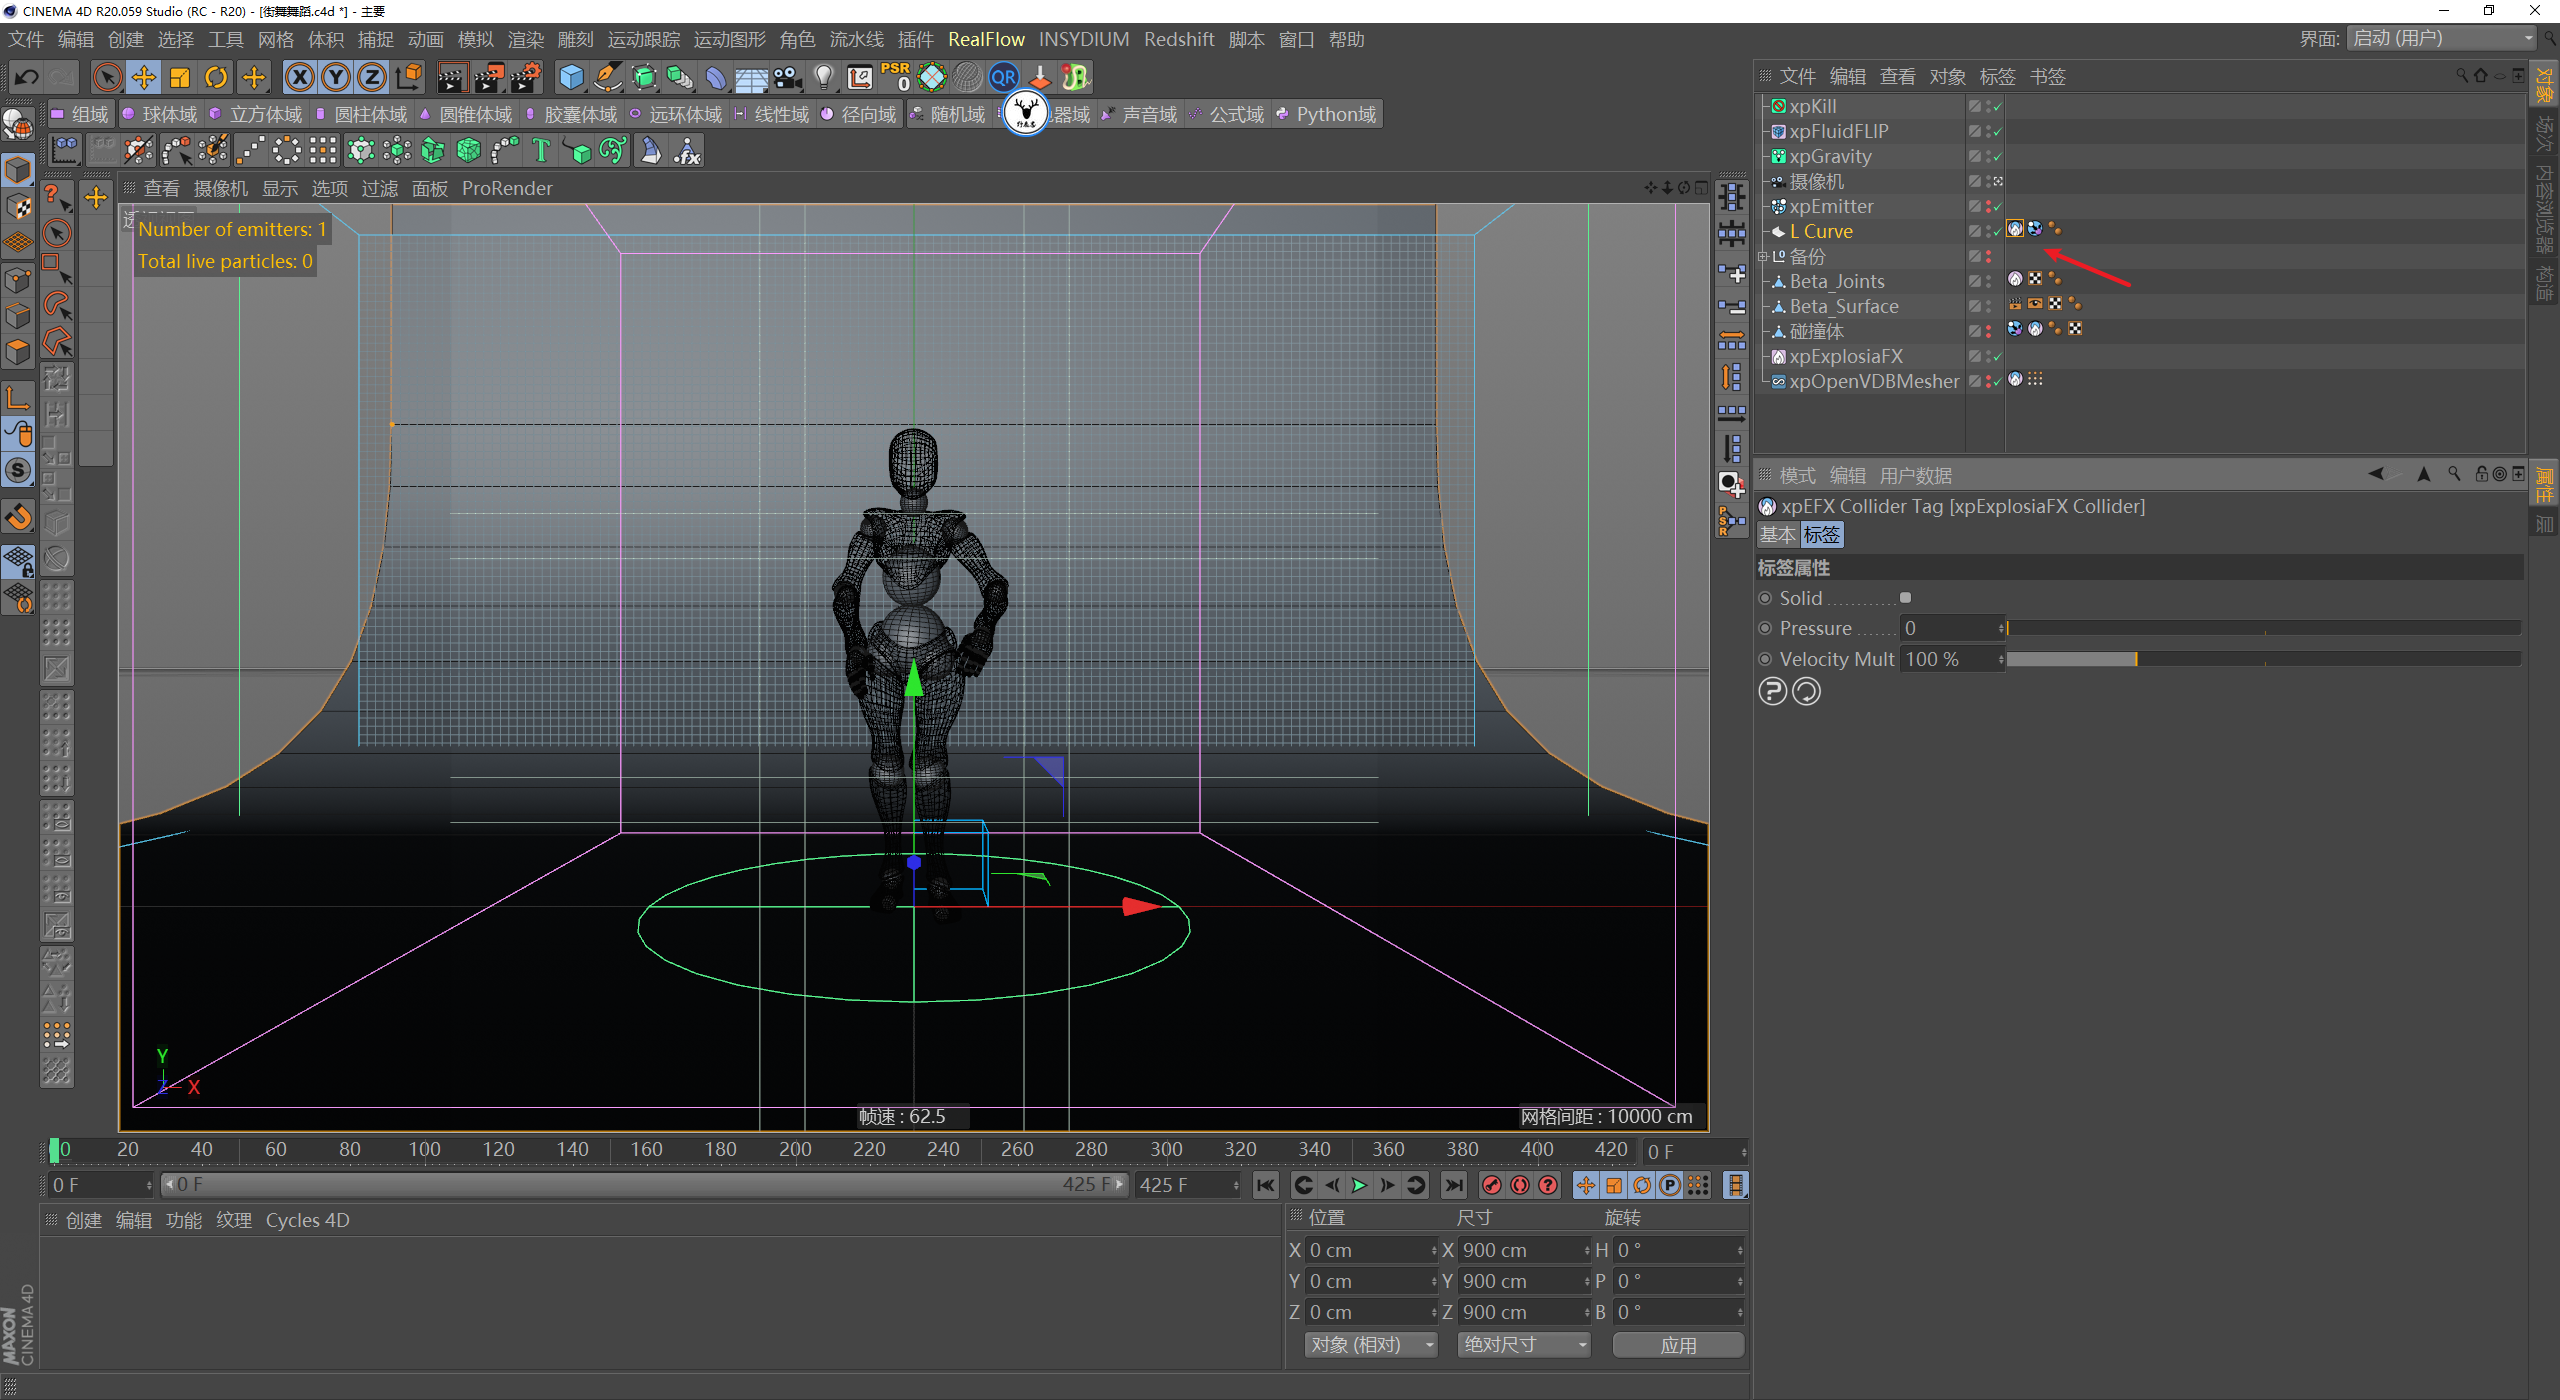Select the Rotate tool in toolbar

[x=216, y=77]
